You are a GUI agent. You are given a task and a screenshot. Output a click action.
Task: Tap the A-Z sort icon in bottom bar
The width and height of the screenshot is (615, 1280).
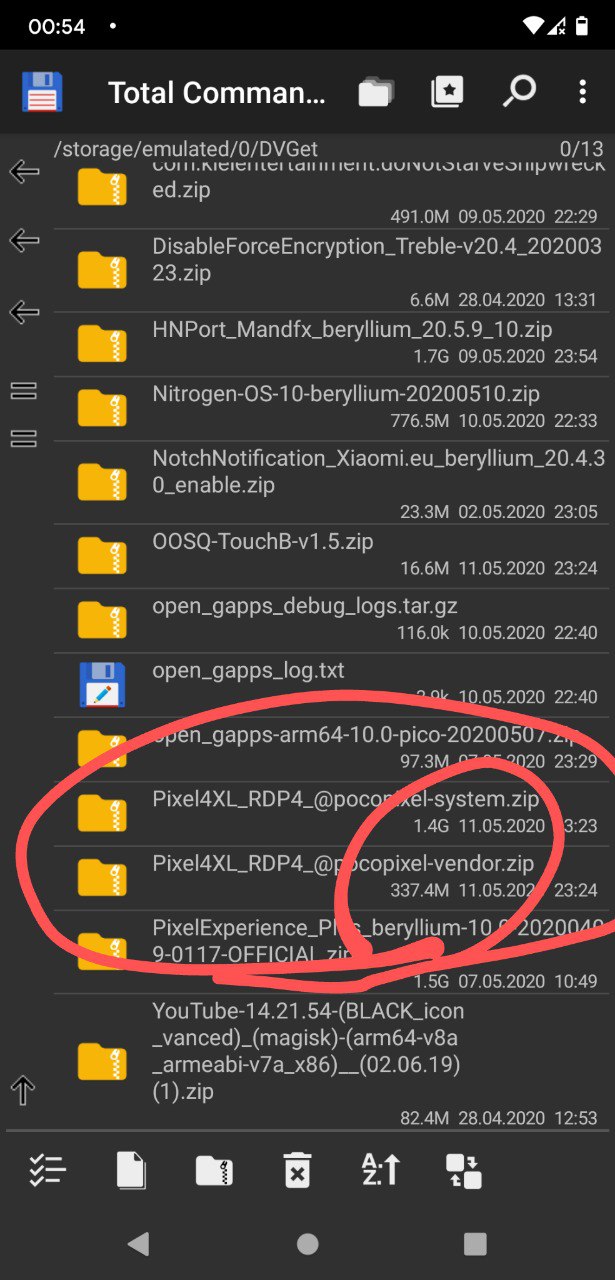coord(380,1170)
